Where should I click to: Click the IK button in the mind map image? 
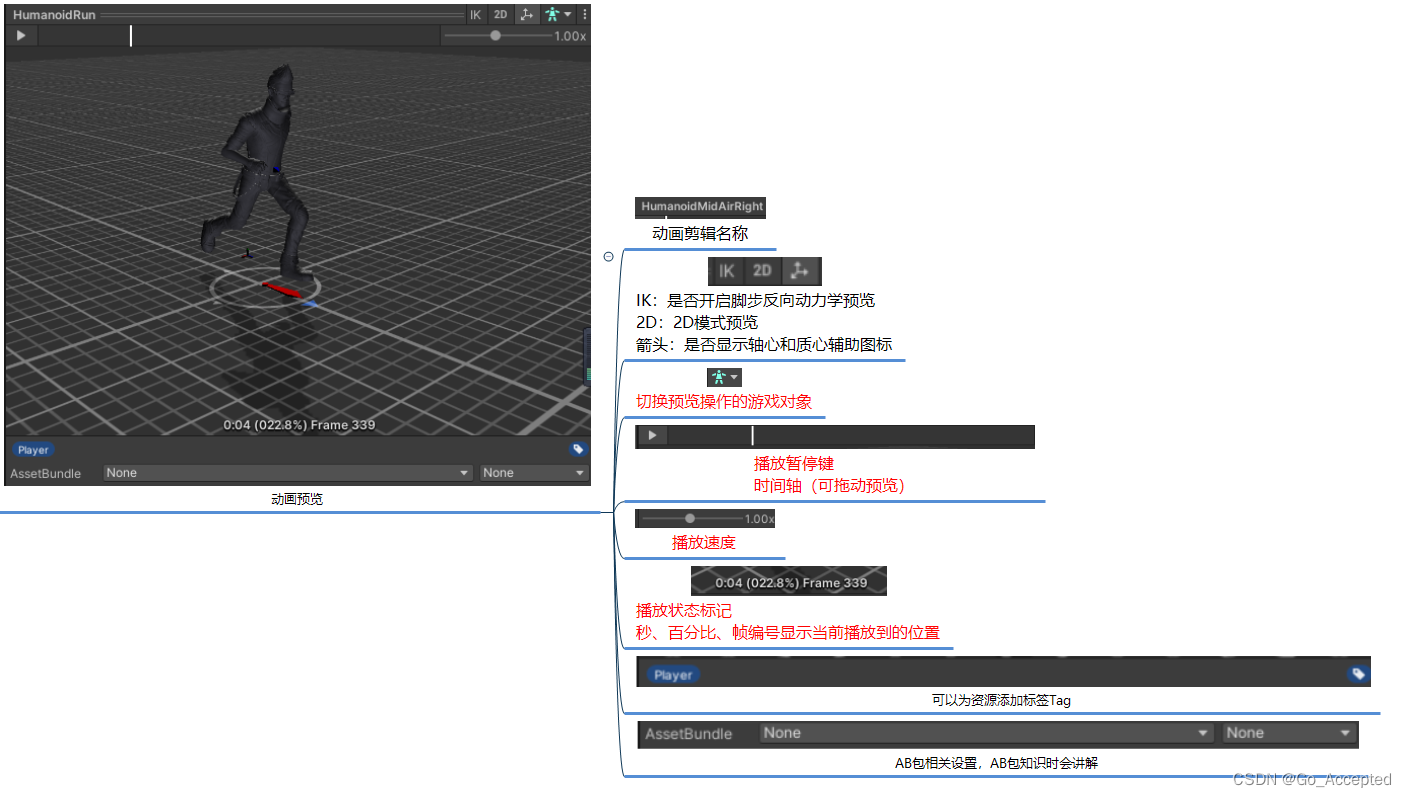727,271
